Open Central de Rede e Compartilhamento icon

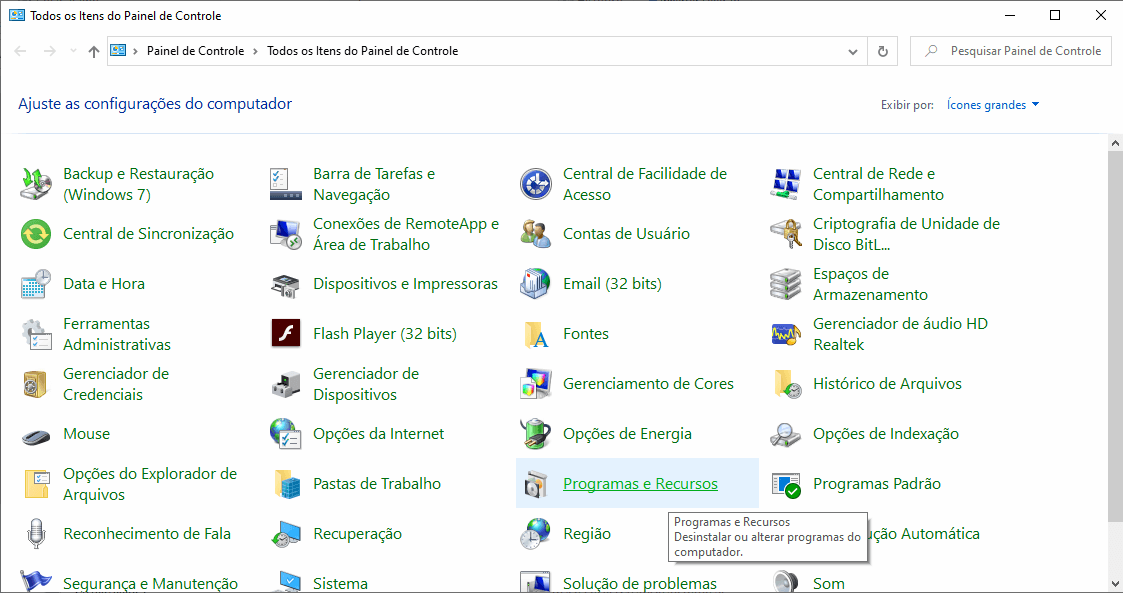pos(786,184)
